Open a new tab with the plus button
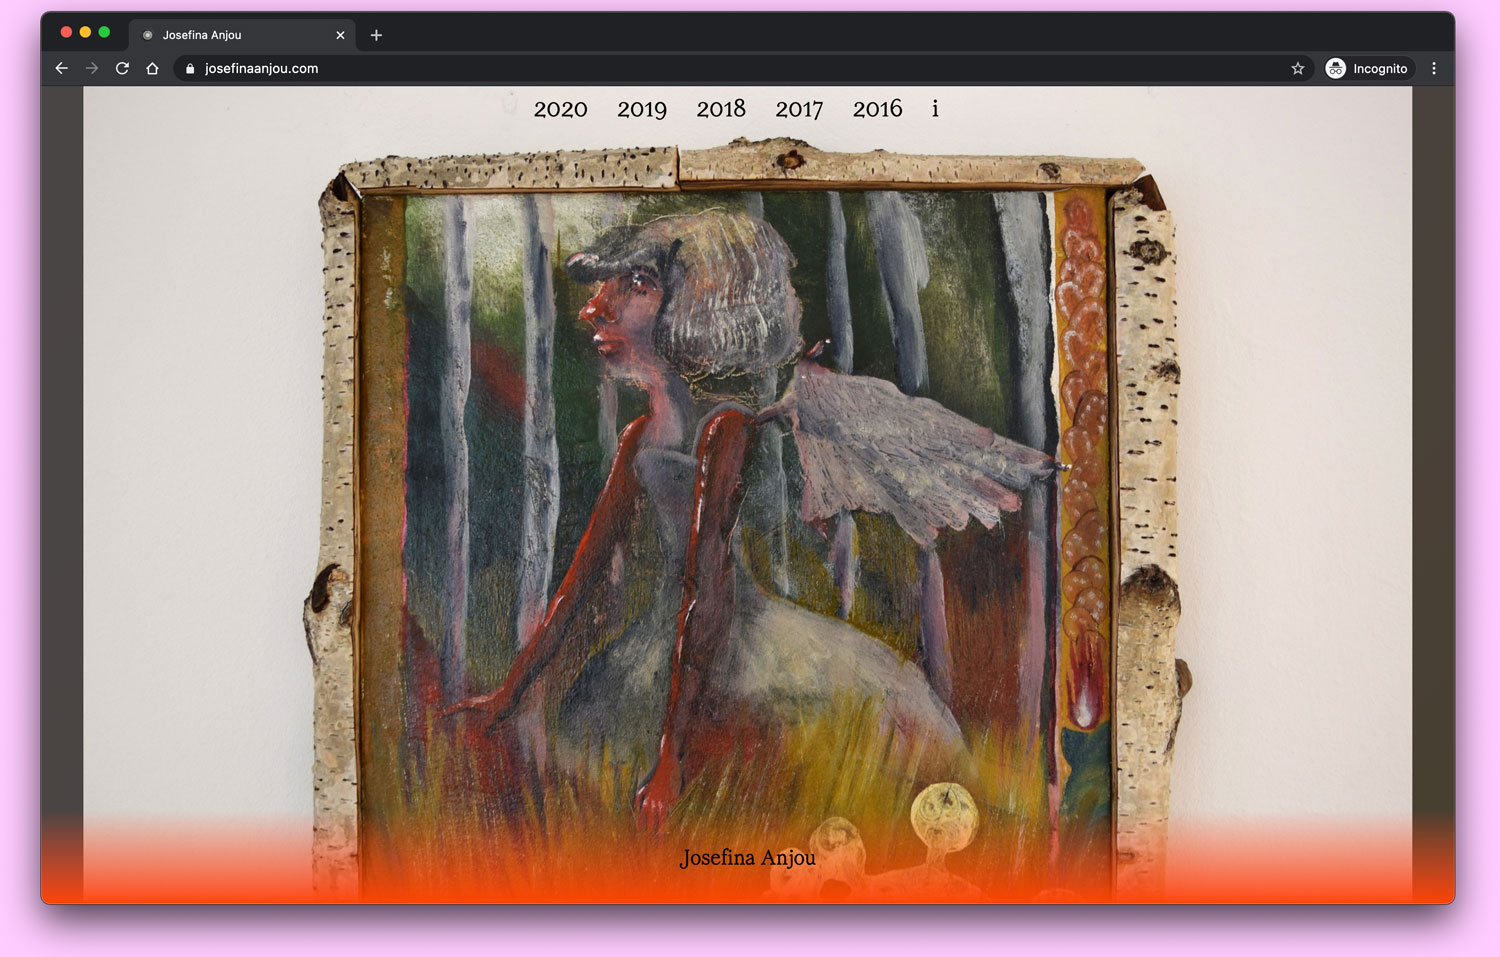This screenshot has height=957, width=1500. (x=376, y=35)
